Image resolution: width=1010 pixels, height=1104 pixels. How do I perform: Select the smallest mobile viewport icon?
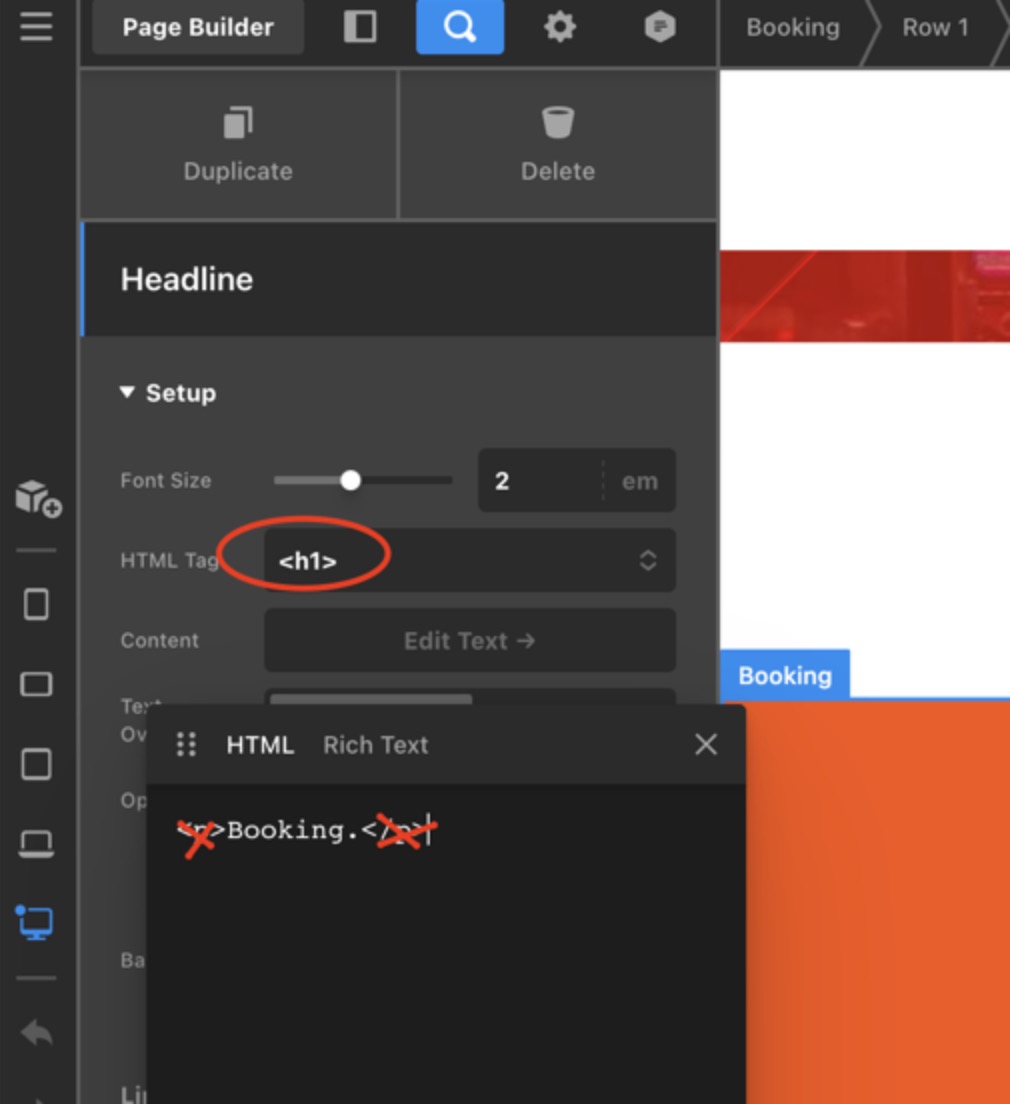(x=36, y=604)
